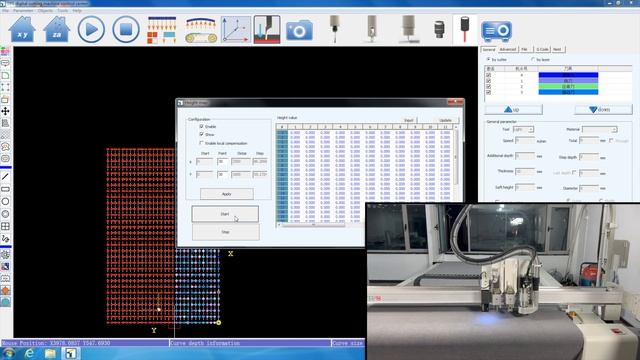
Task: Open the file explorer folder in the taskbar
Action: (x=50, y=353)
